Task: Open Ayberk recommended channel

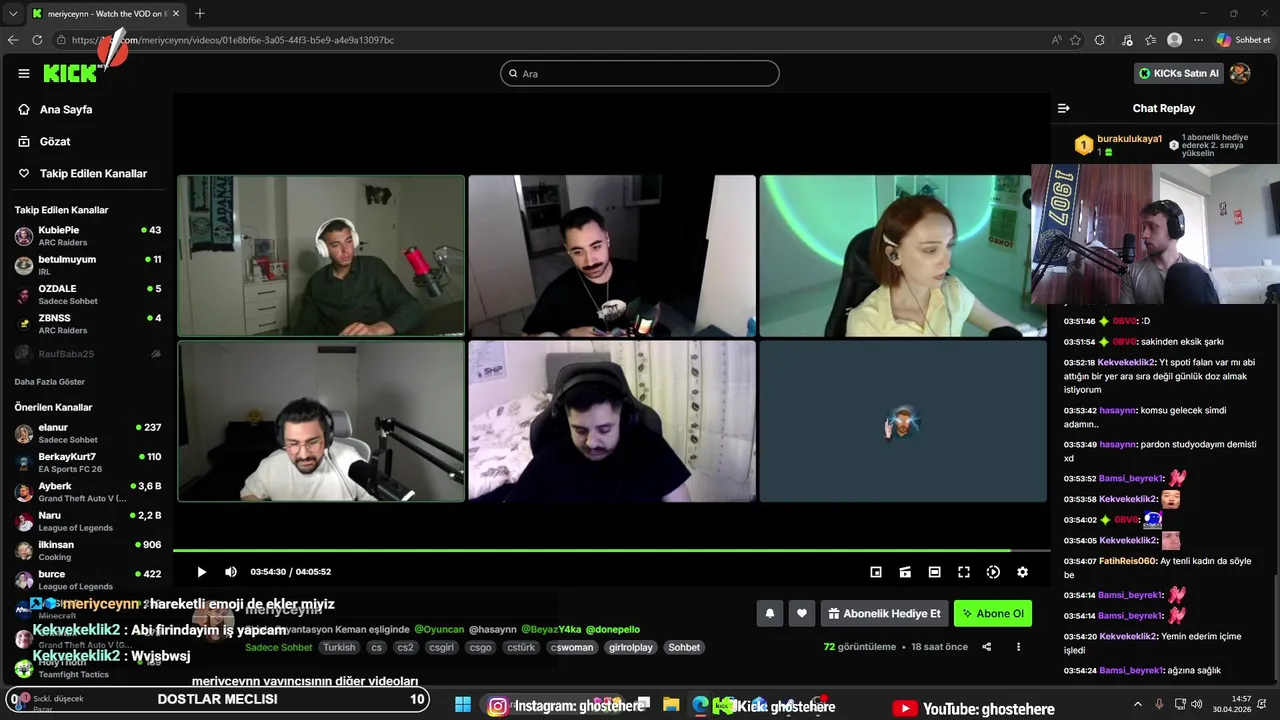Action: coord(87,492)
